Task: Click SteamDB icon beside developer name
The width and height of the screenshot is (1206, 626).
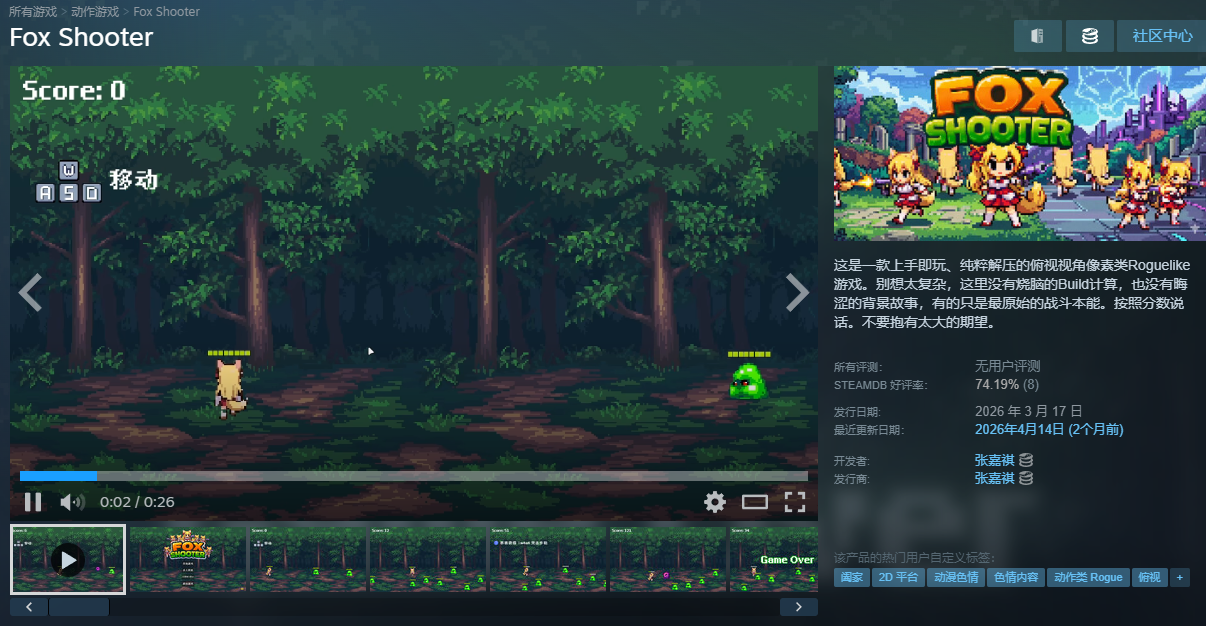Action: (x=1026, y=461)
